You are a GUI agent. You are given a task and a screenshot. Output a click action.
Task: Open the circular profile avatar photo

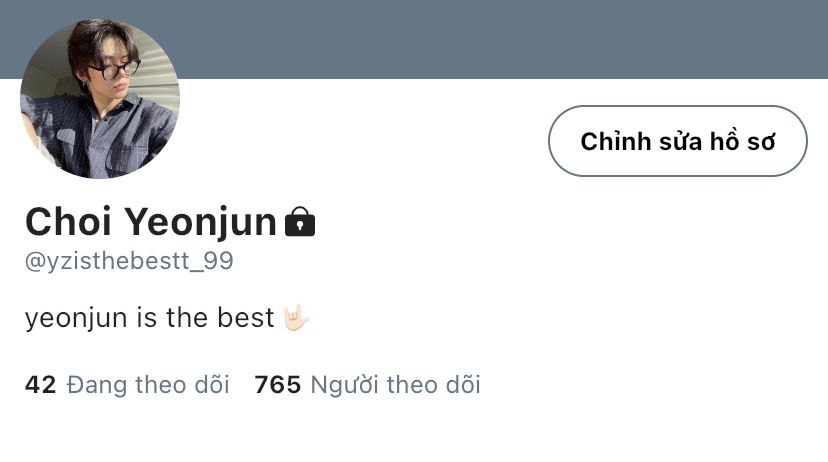(100, 99)
